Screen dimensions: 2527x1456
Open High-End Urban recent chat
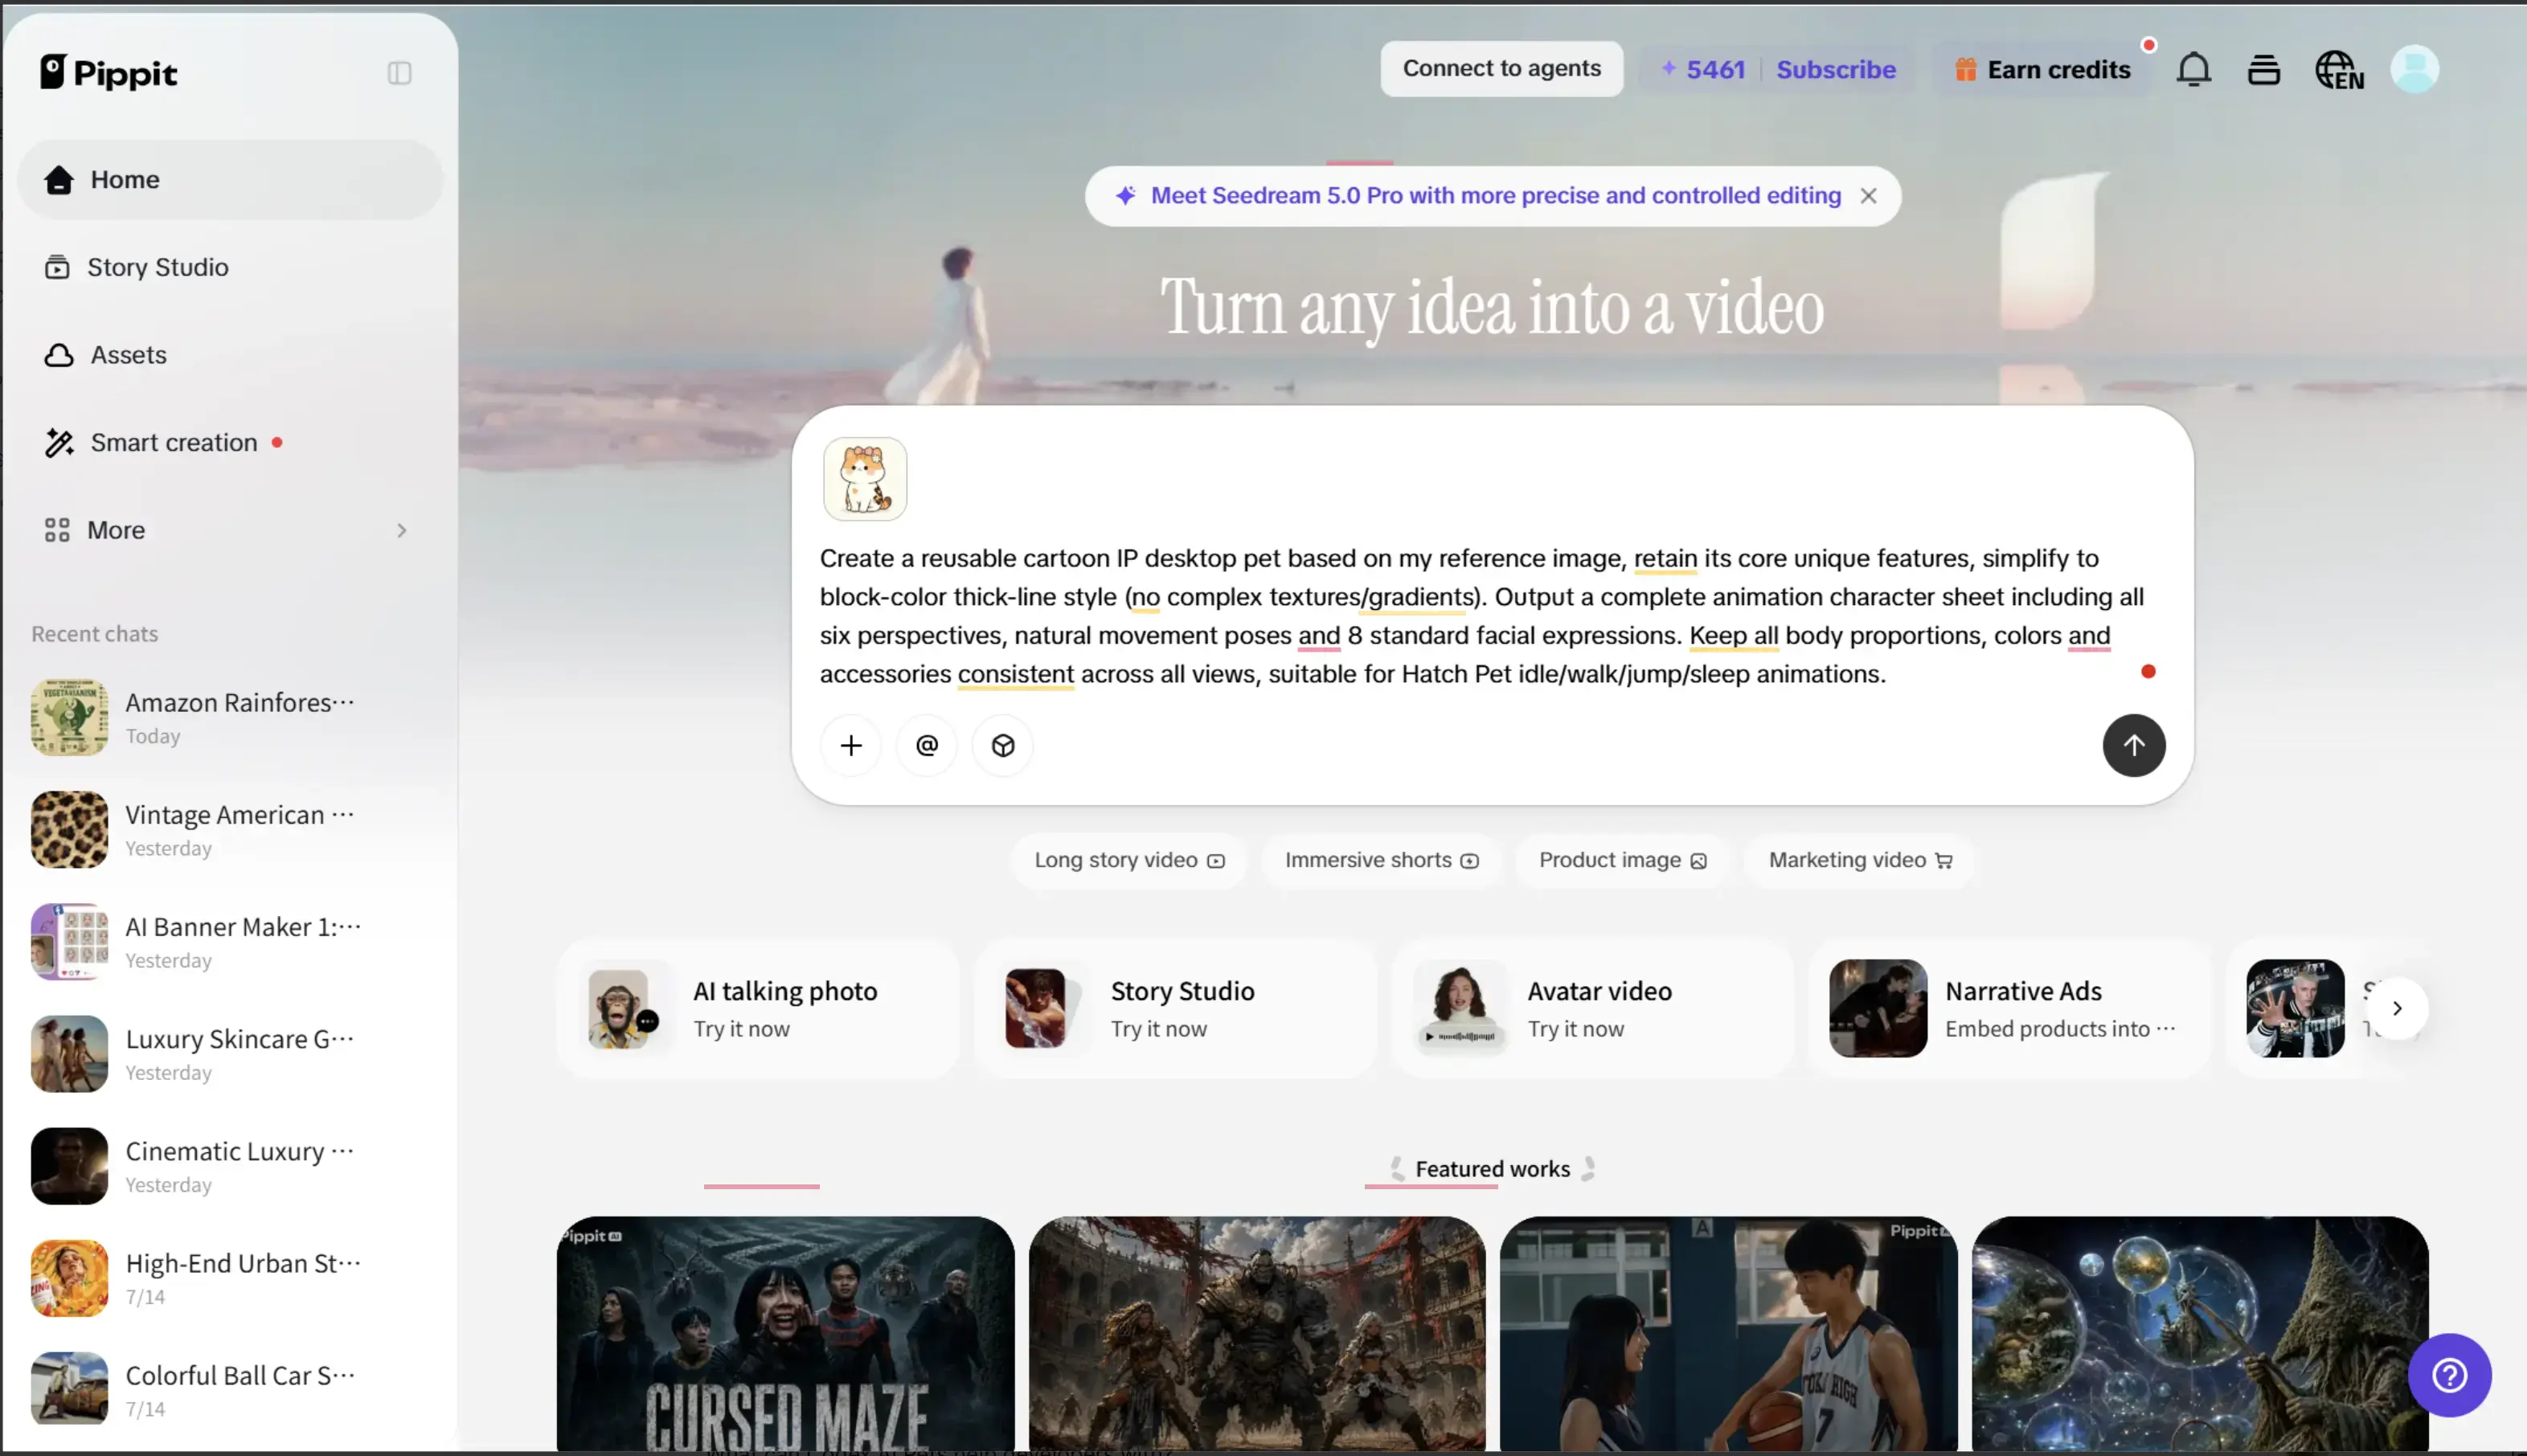click(x=229, y=1278)
